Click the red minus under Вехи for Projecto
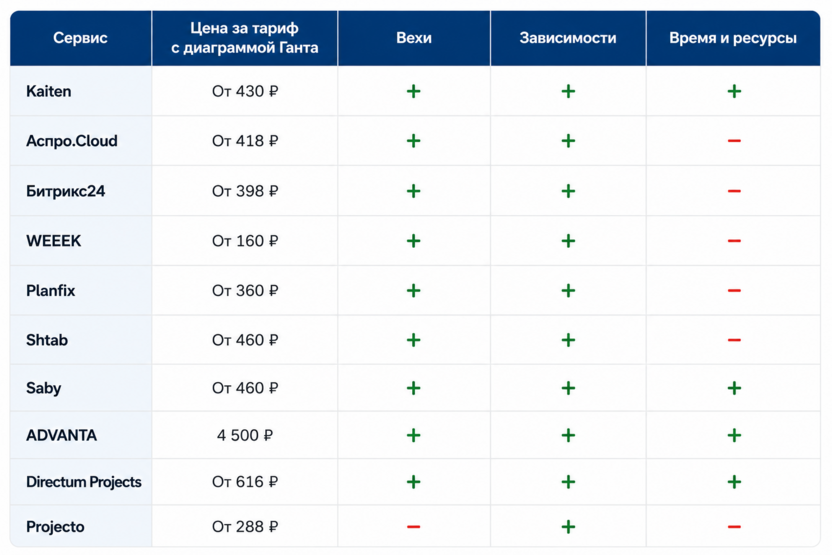This screenshot has width=832, height=555. pyautogui.click(x=413, y=526)
